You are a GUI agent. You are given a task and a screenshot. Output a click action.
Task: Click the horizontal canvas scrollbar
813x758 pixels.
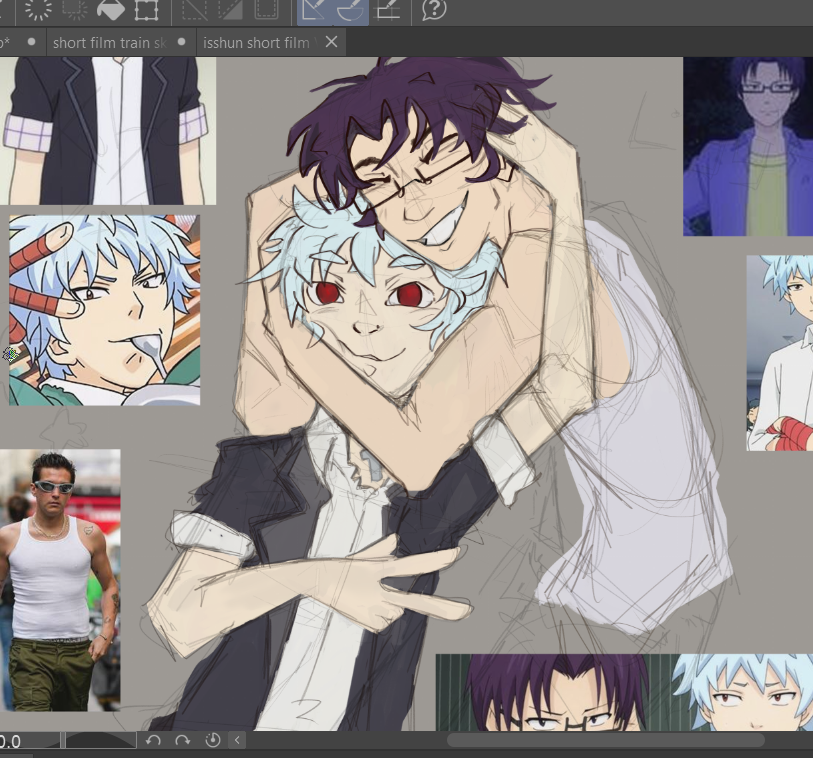(606, 740)
